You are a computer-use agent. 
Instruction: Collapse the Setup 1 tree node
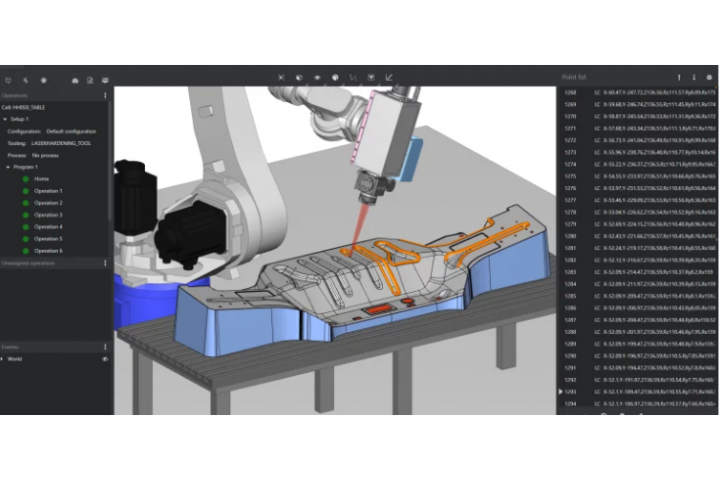pos(4,119)
